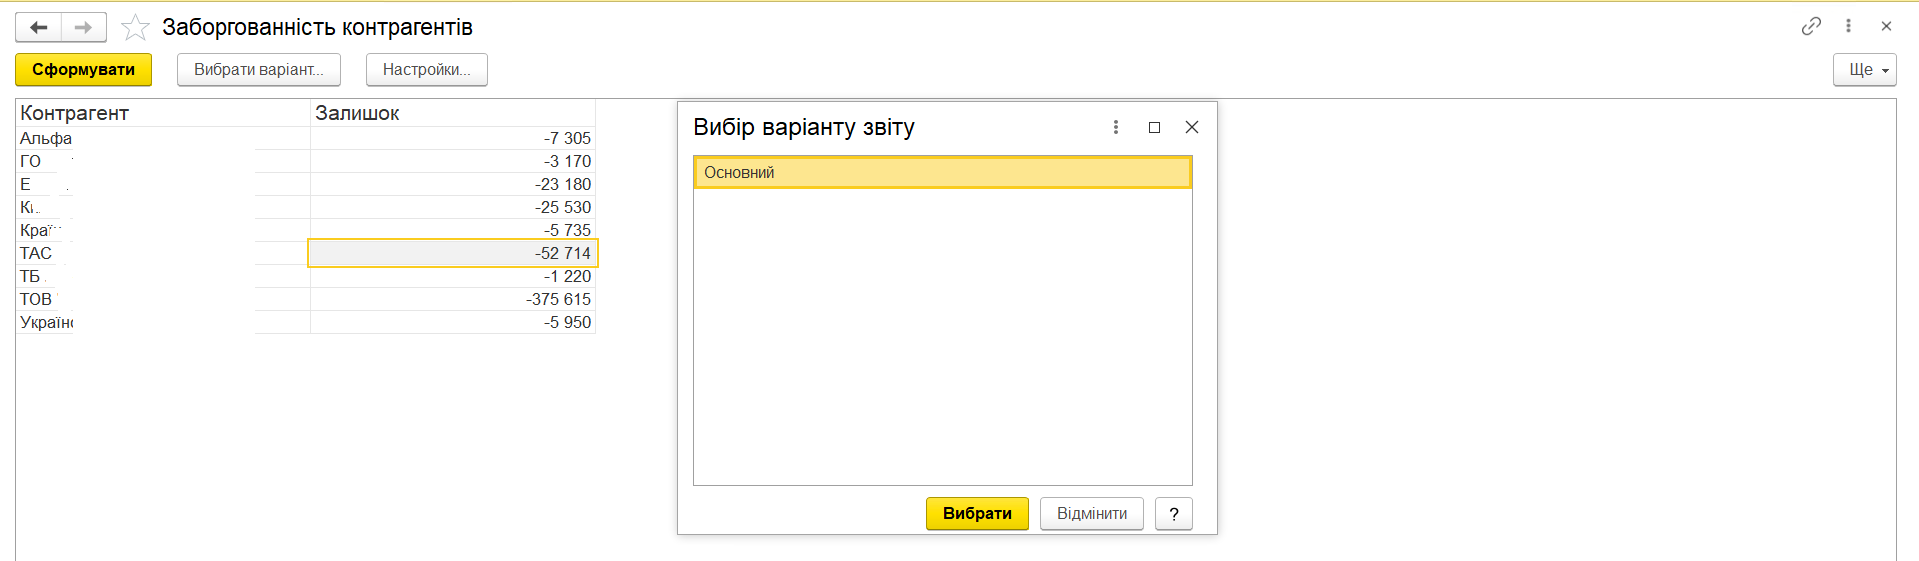The image size is (1919, 561).
Task: Select the Альфа counterparty row
Action: click(x=46, y=138)
